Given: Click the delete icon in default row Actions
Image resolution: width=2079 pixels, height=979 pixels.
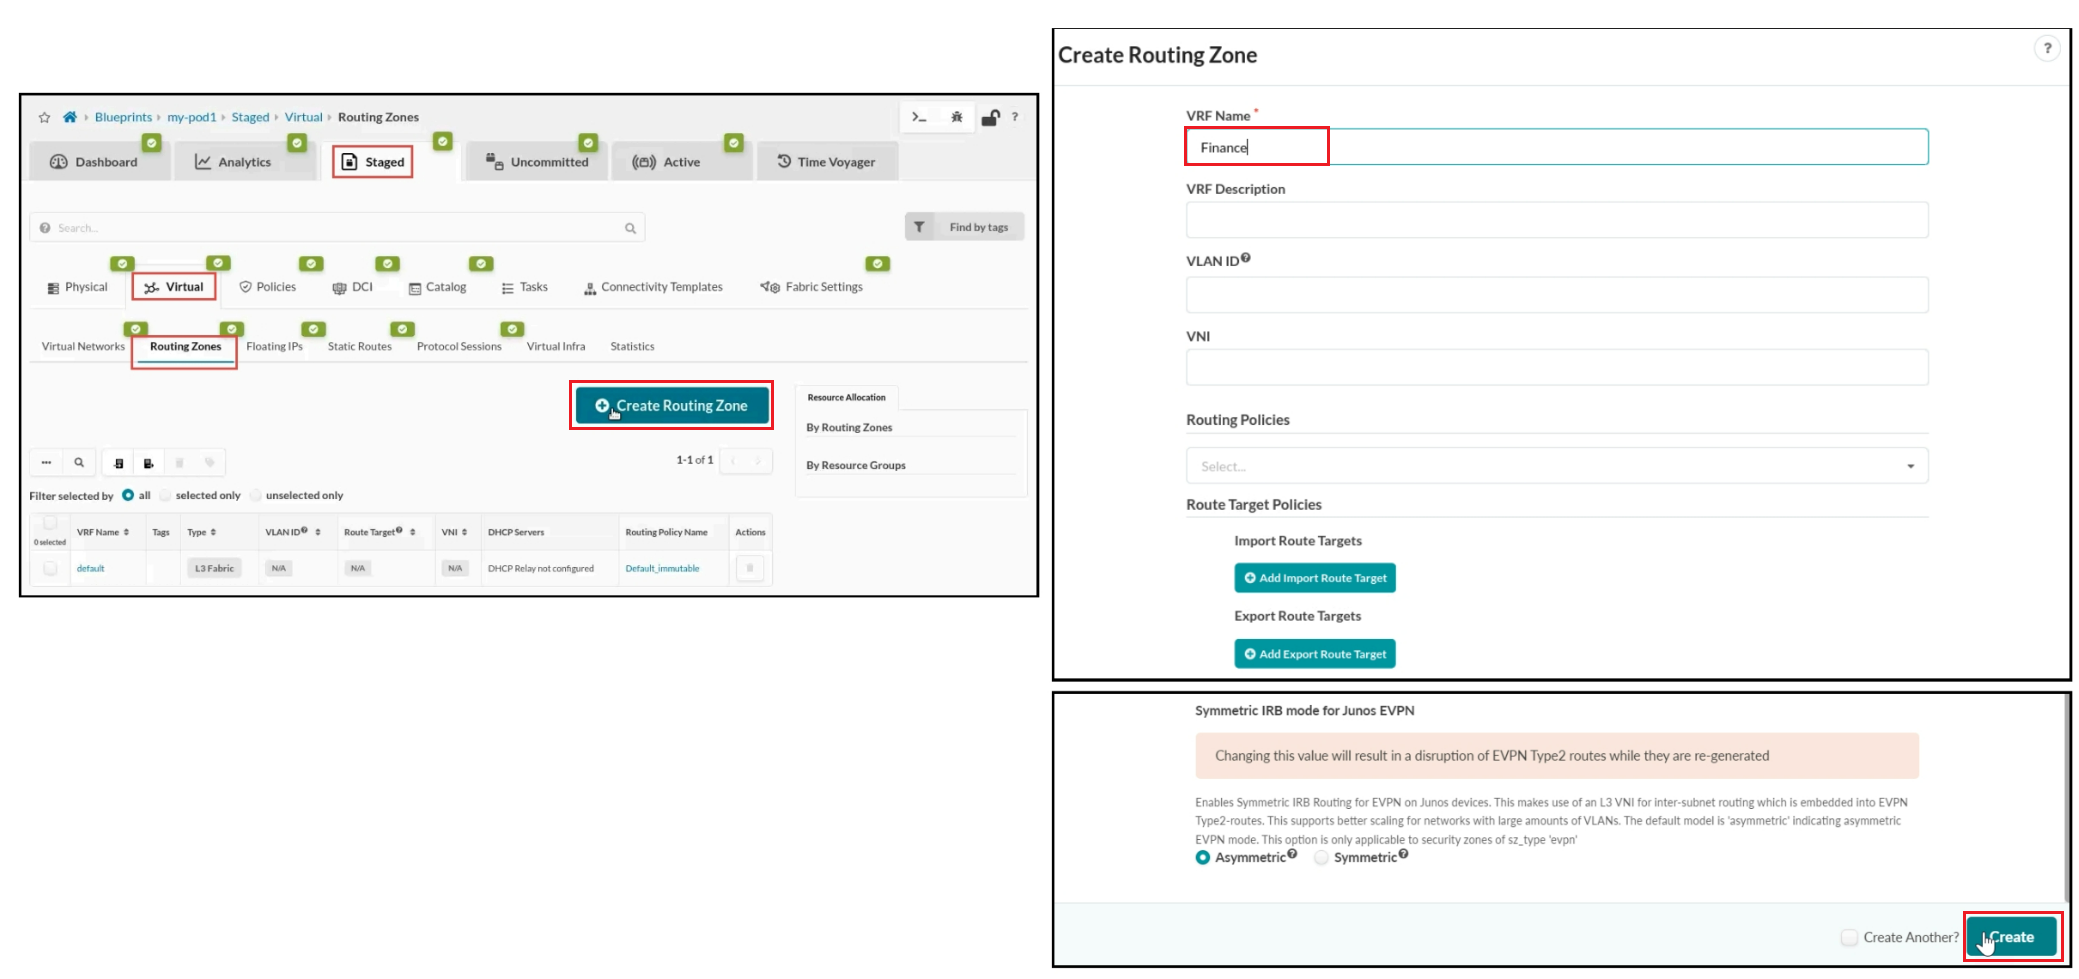Looking at the screenshot, I should click(x=749, y=568).
